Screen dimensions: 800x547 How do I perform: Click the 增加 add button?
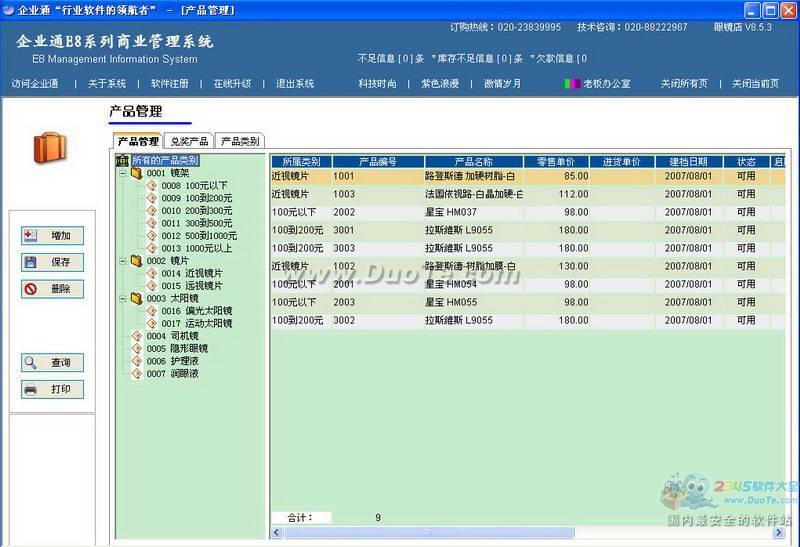(x=52, y=236)
